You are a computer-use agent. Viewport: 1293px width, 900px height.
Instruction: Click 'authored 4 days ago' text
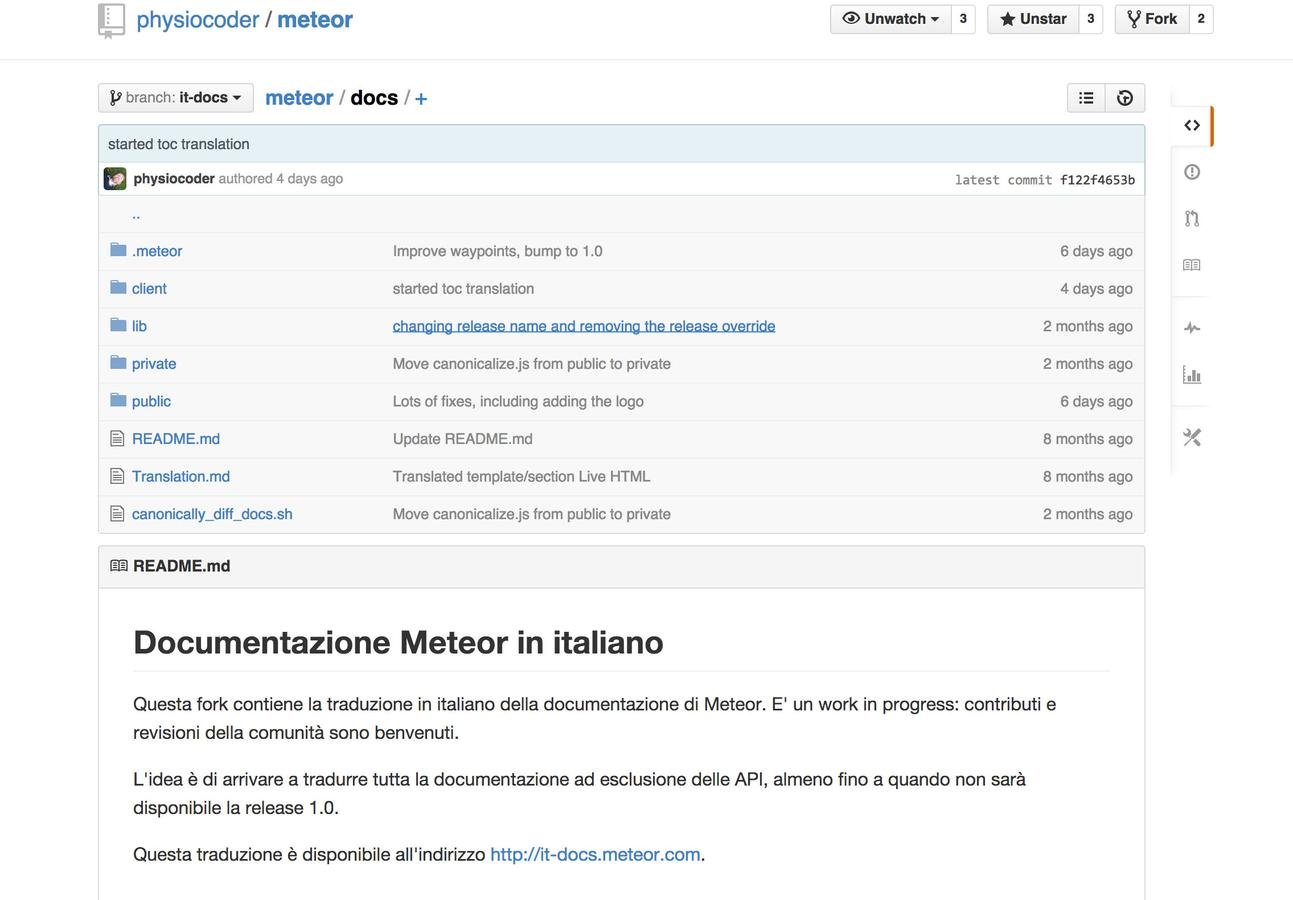281,179
